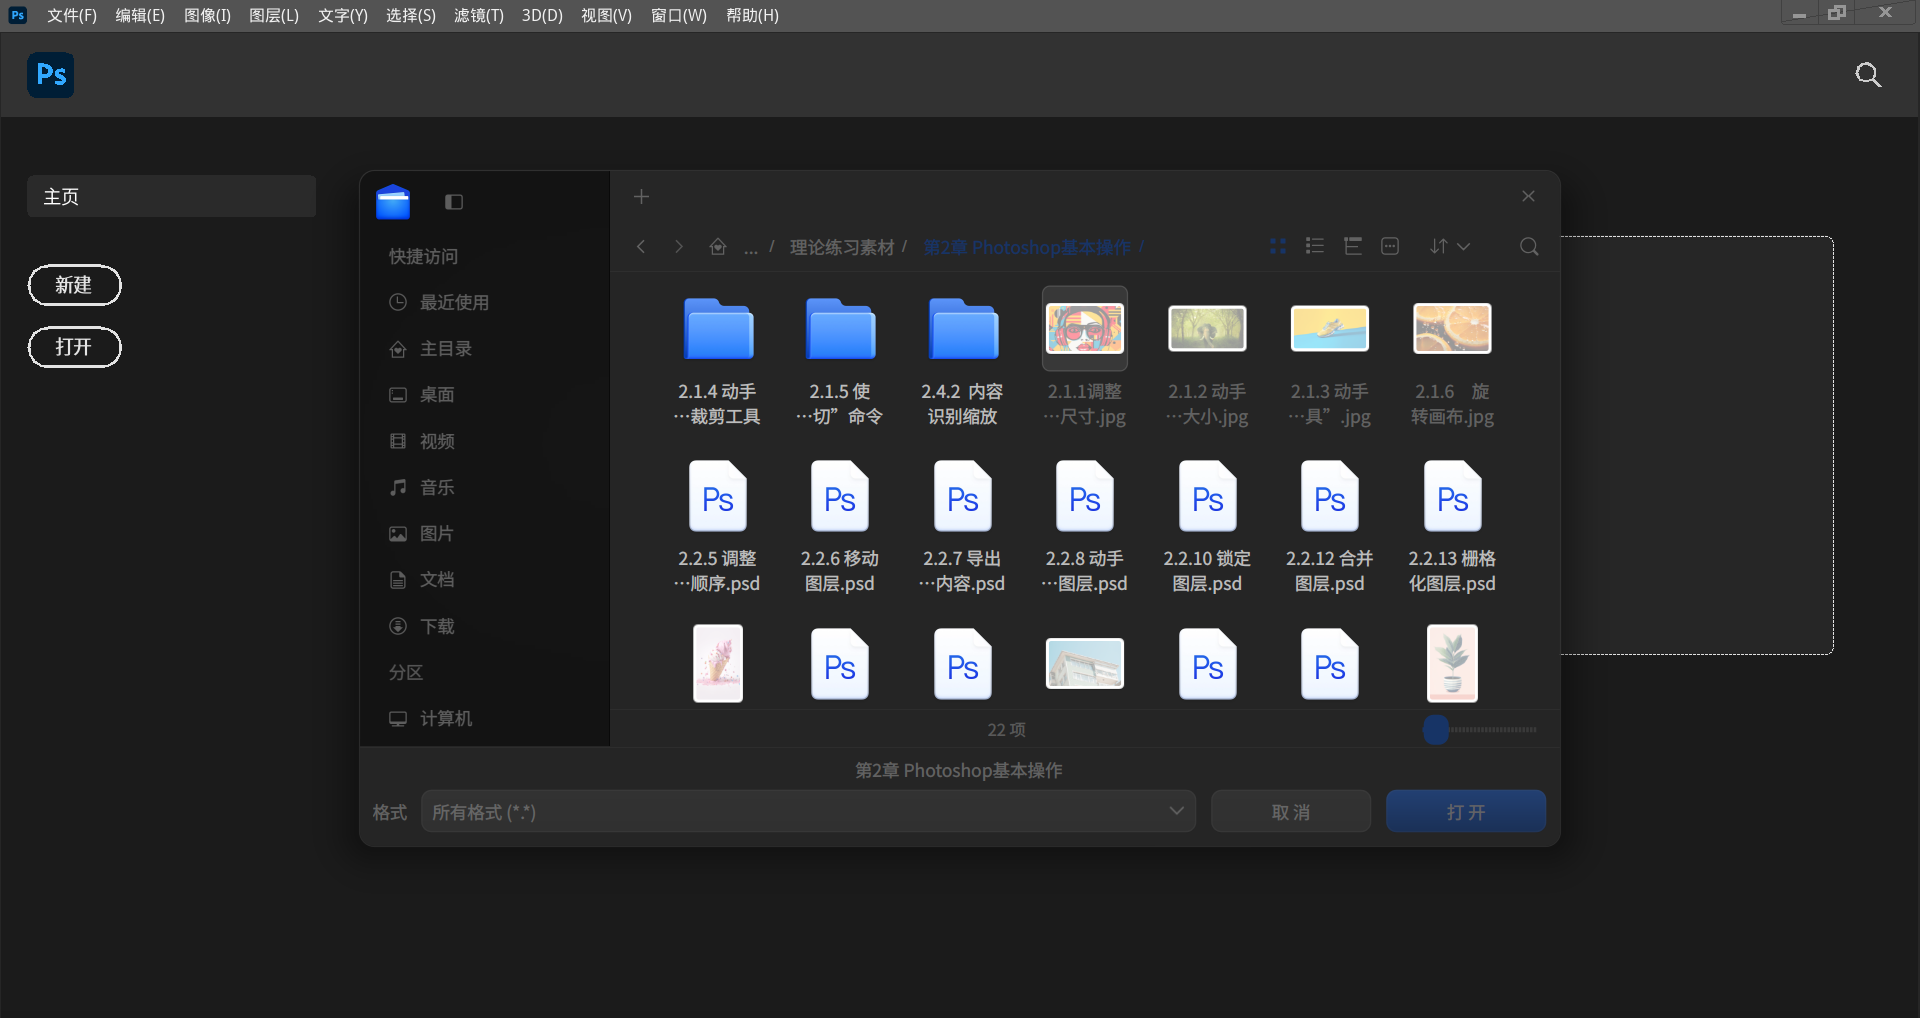Expand the 所有格式 format dropdown
The image size is (1920, 1018).
coord(808,811)
